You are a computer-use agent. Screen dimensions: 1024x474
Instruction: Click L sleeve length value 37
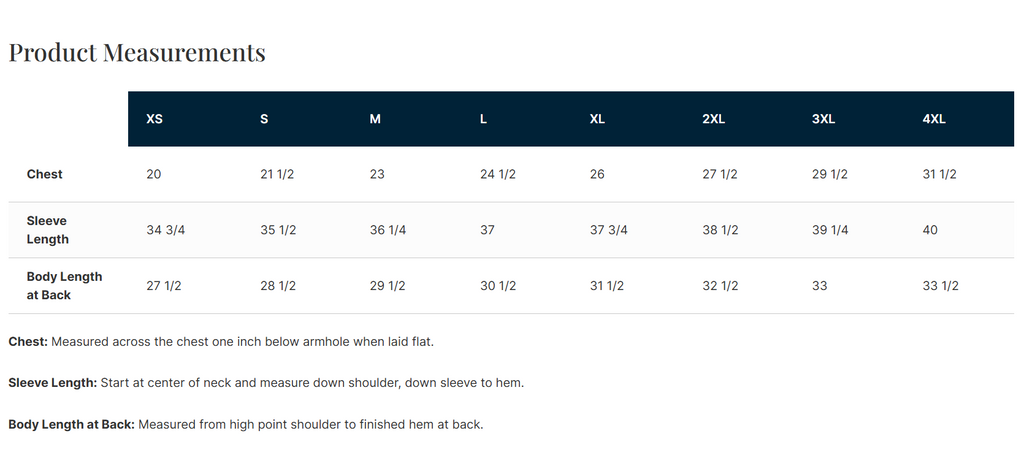[x=487, y=230]
